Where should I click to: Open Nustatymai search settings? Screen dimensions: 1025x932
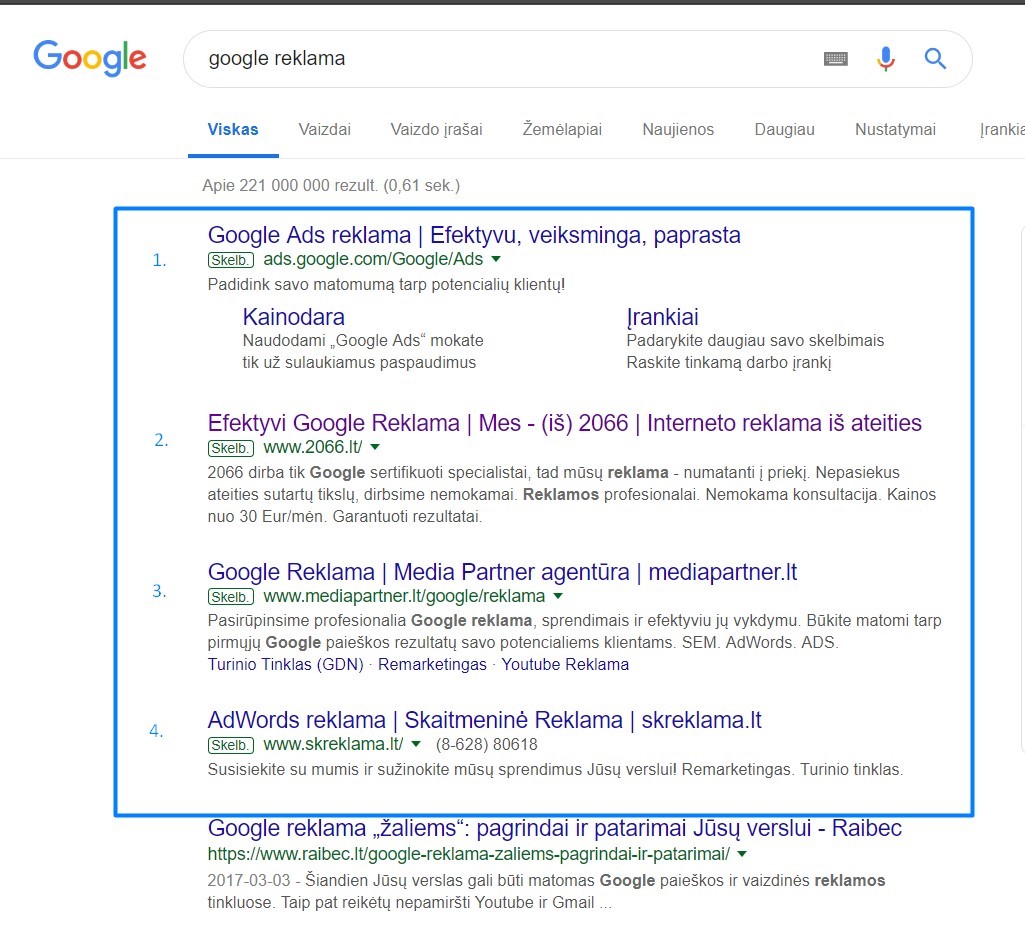pos(896,129)
